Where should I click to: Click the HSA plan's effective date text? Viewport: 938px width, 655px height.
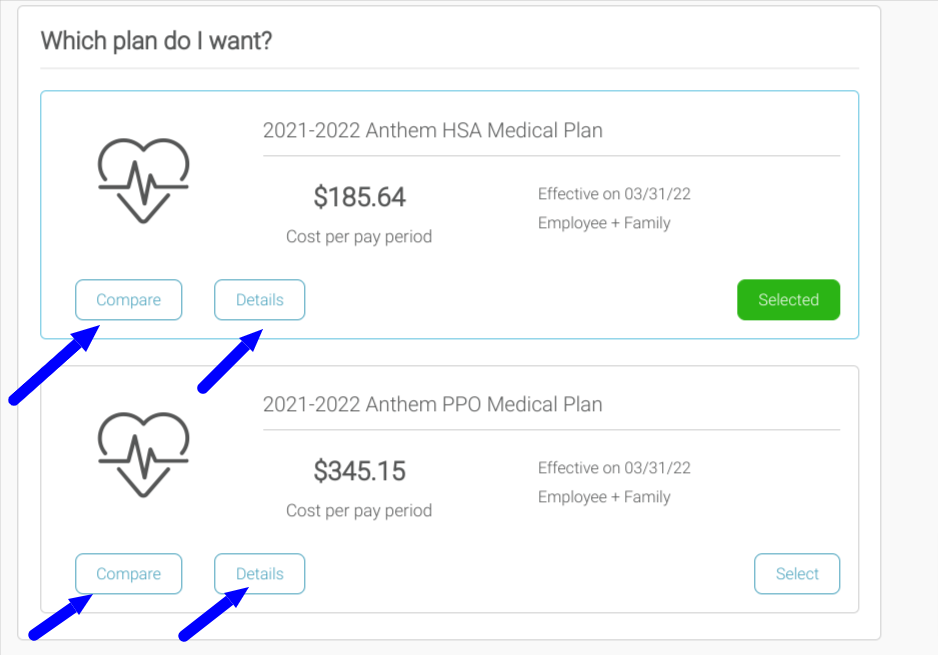614,194
